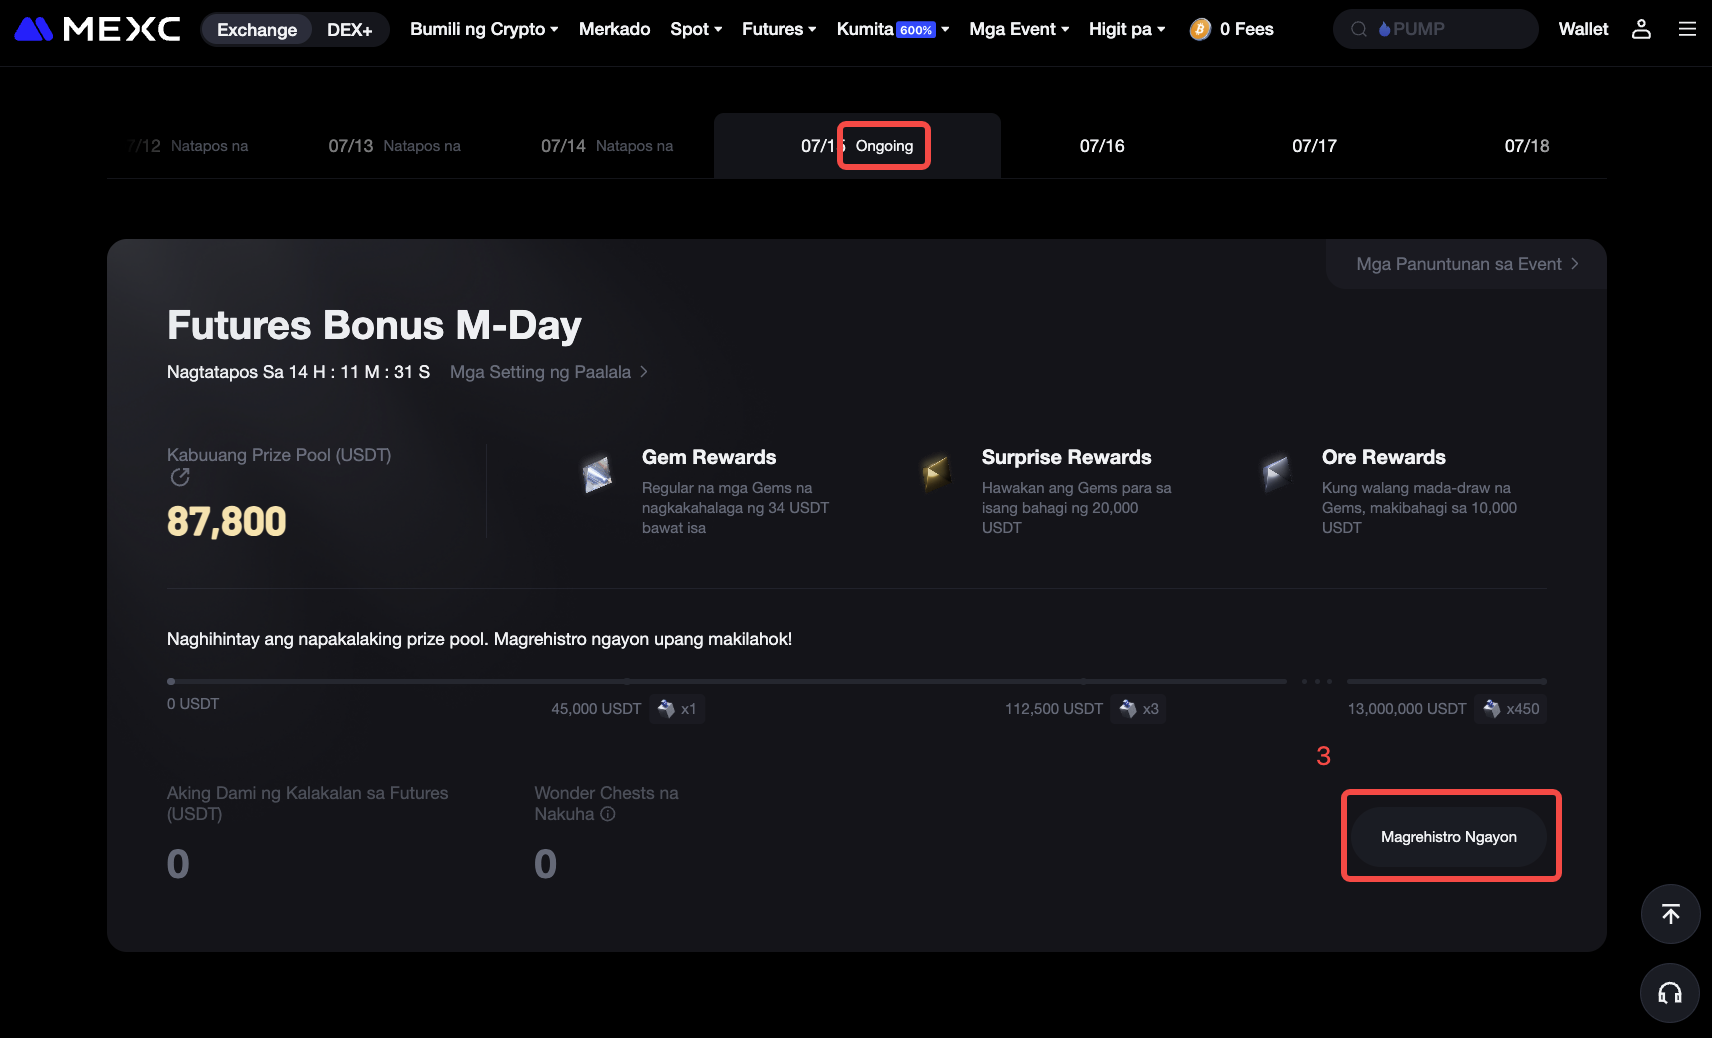Viewport: 1712px width, 1038px height.
Task: Click the Surprise Rewards gold icon
Action: (x=936, y=472)
